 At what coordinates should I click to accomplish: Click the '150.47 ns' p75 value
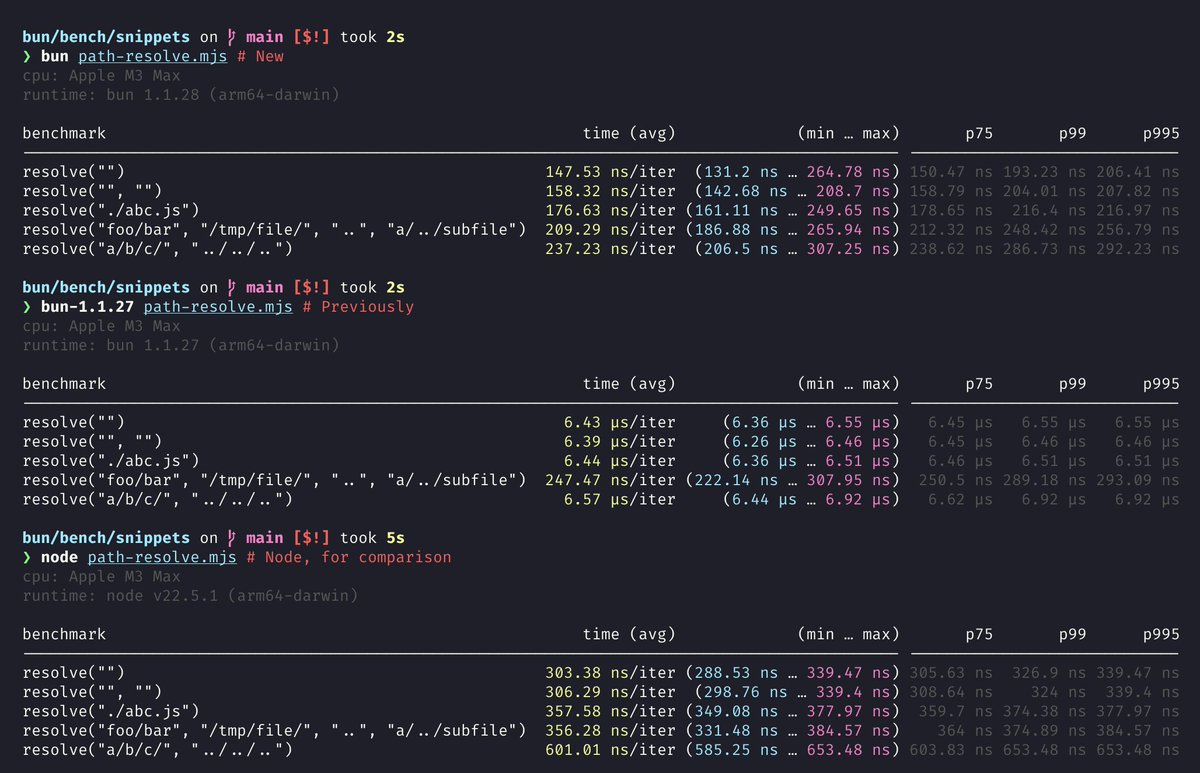pos(951,172)
